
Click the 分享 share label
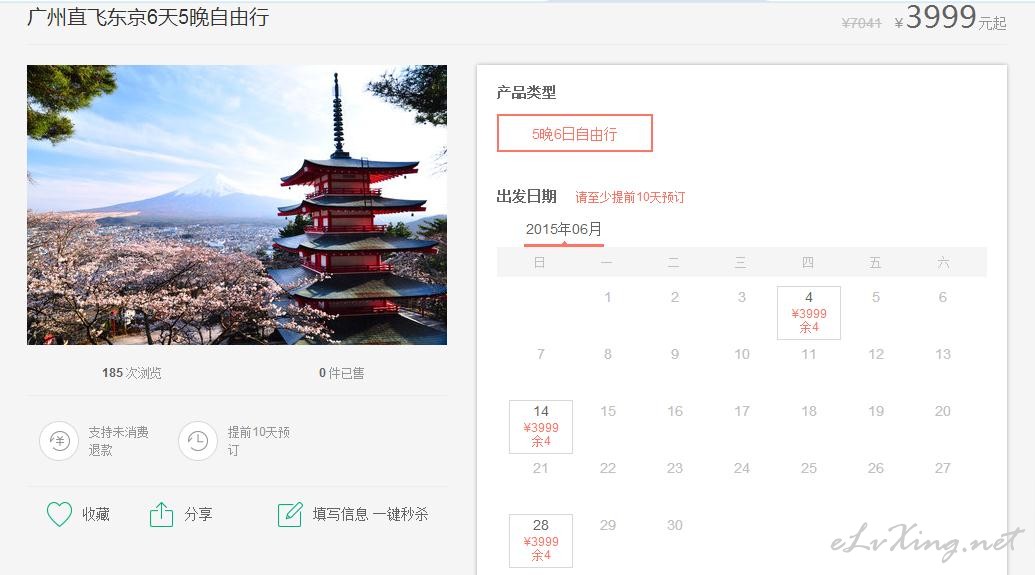point(198,514)
